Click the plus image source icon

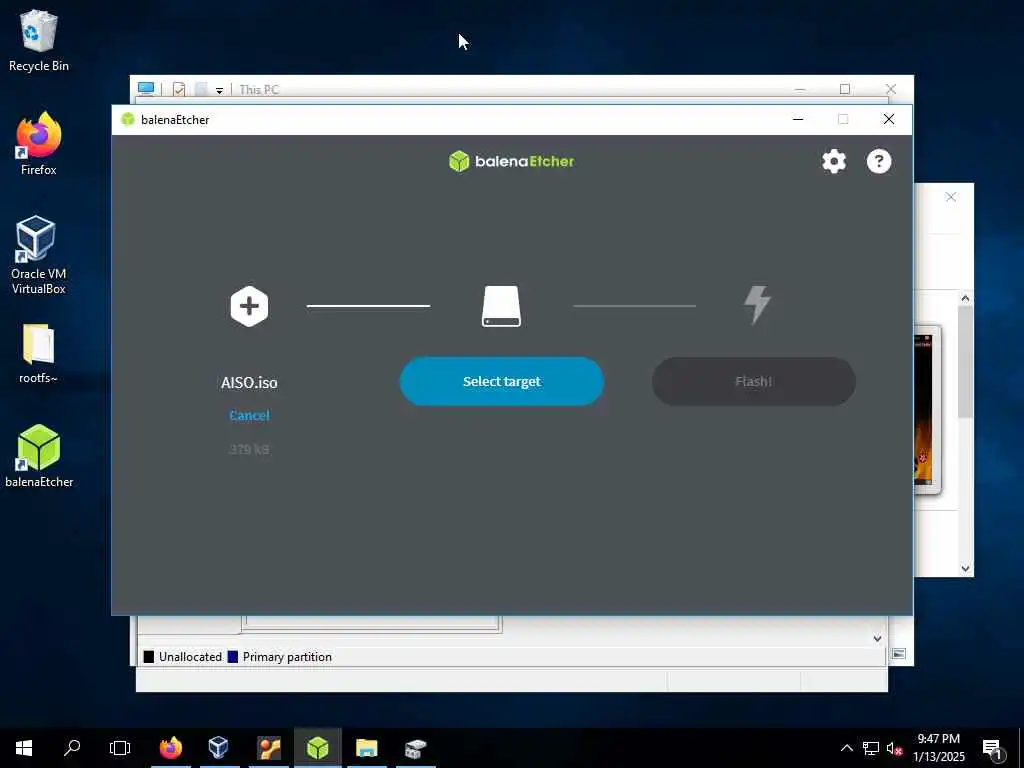pyautogui.click(x=249, y=306)
